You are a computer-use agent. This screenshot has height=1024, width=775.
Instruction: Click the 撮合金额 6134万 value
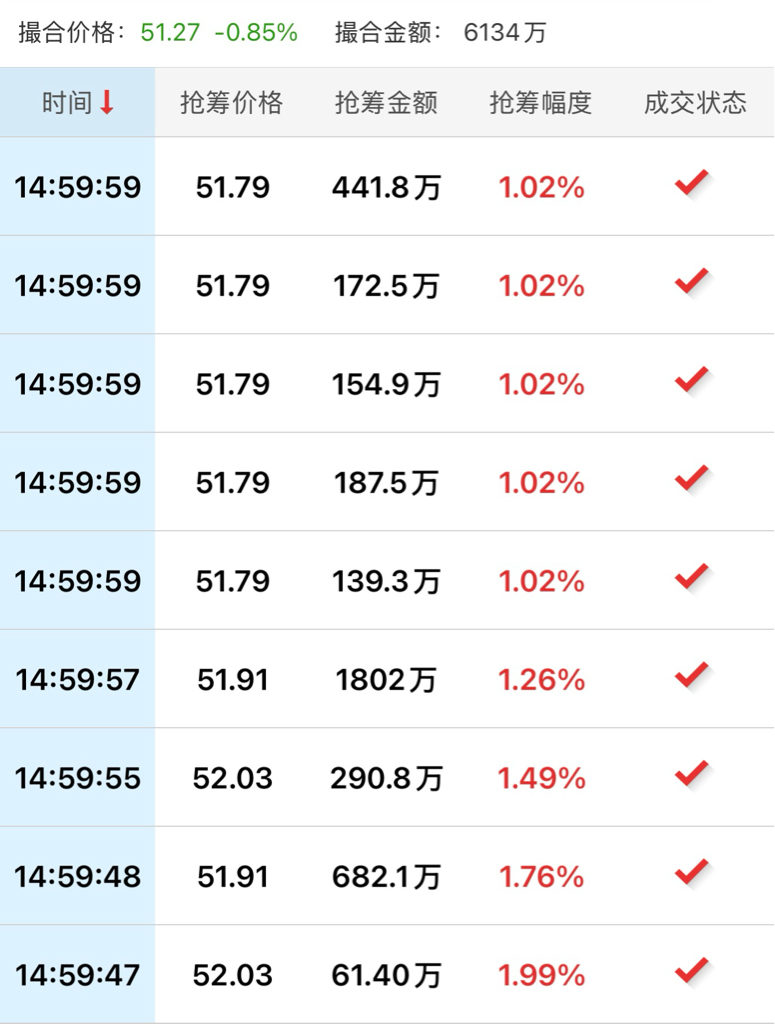coord(505,32)
